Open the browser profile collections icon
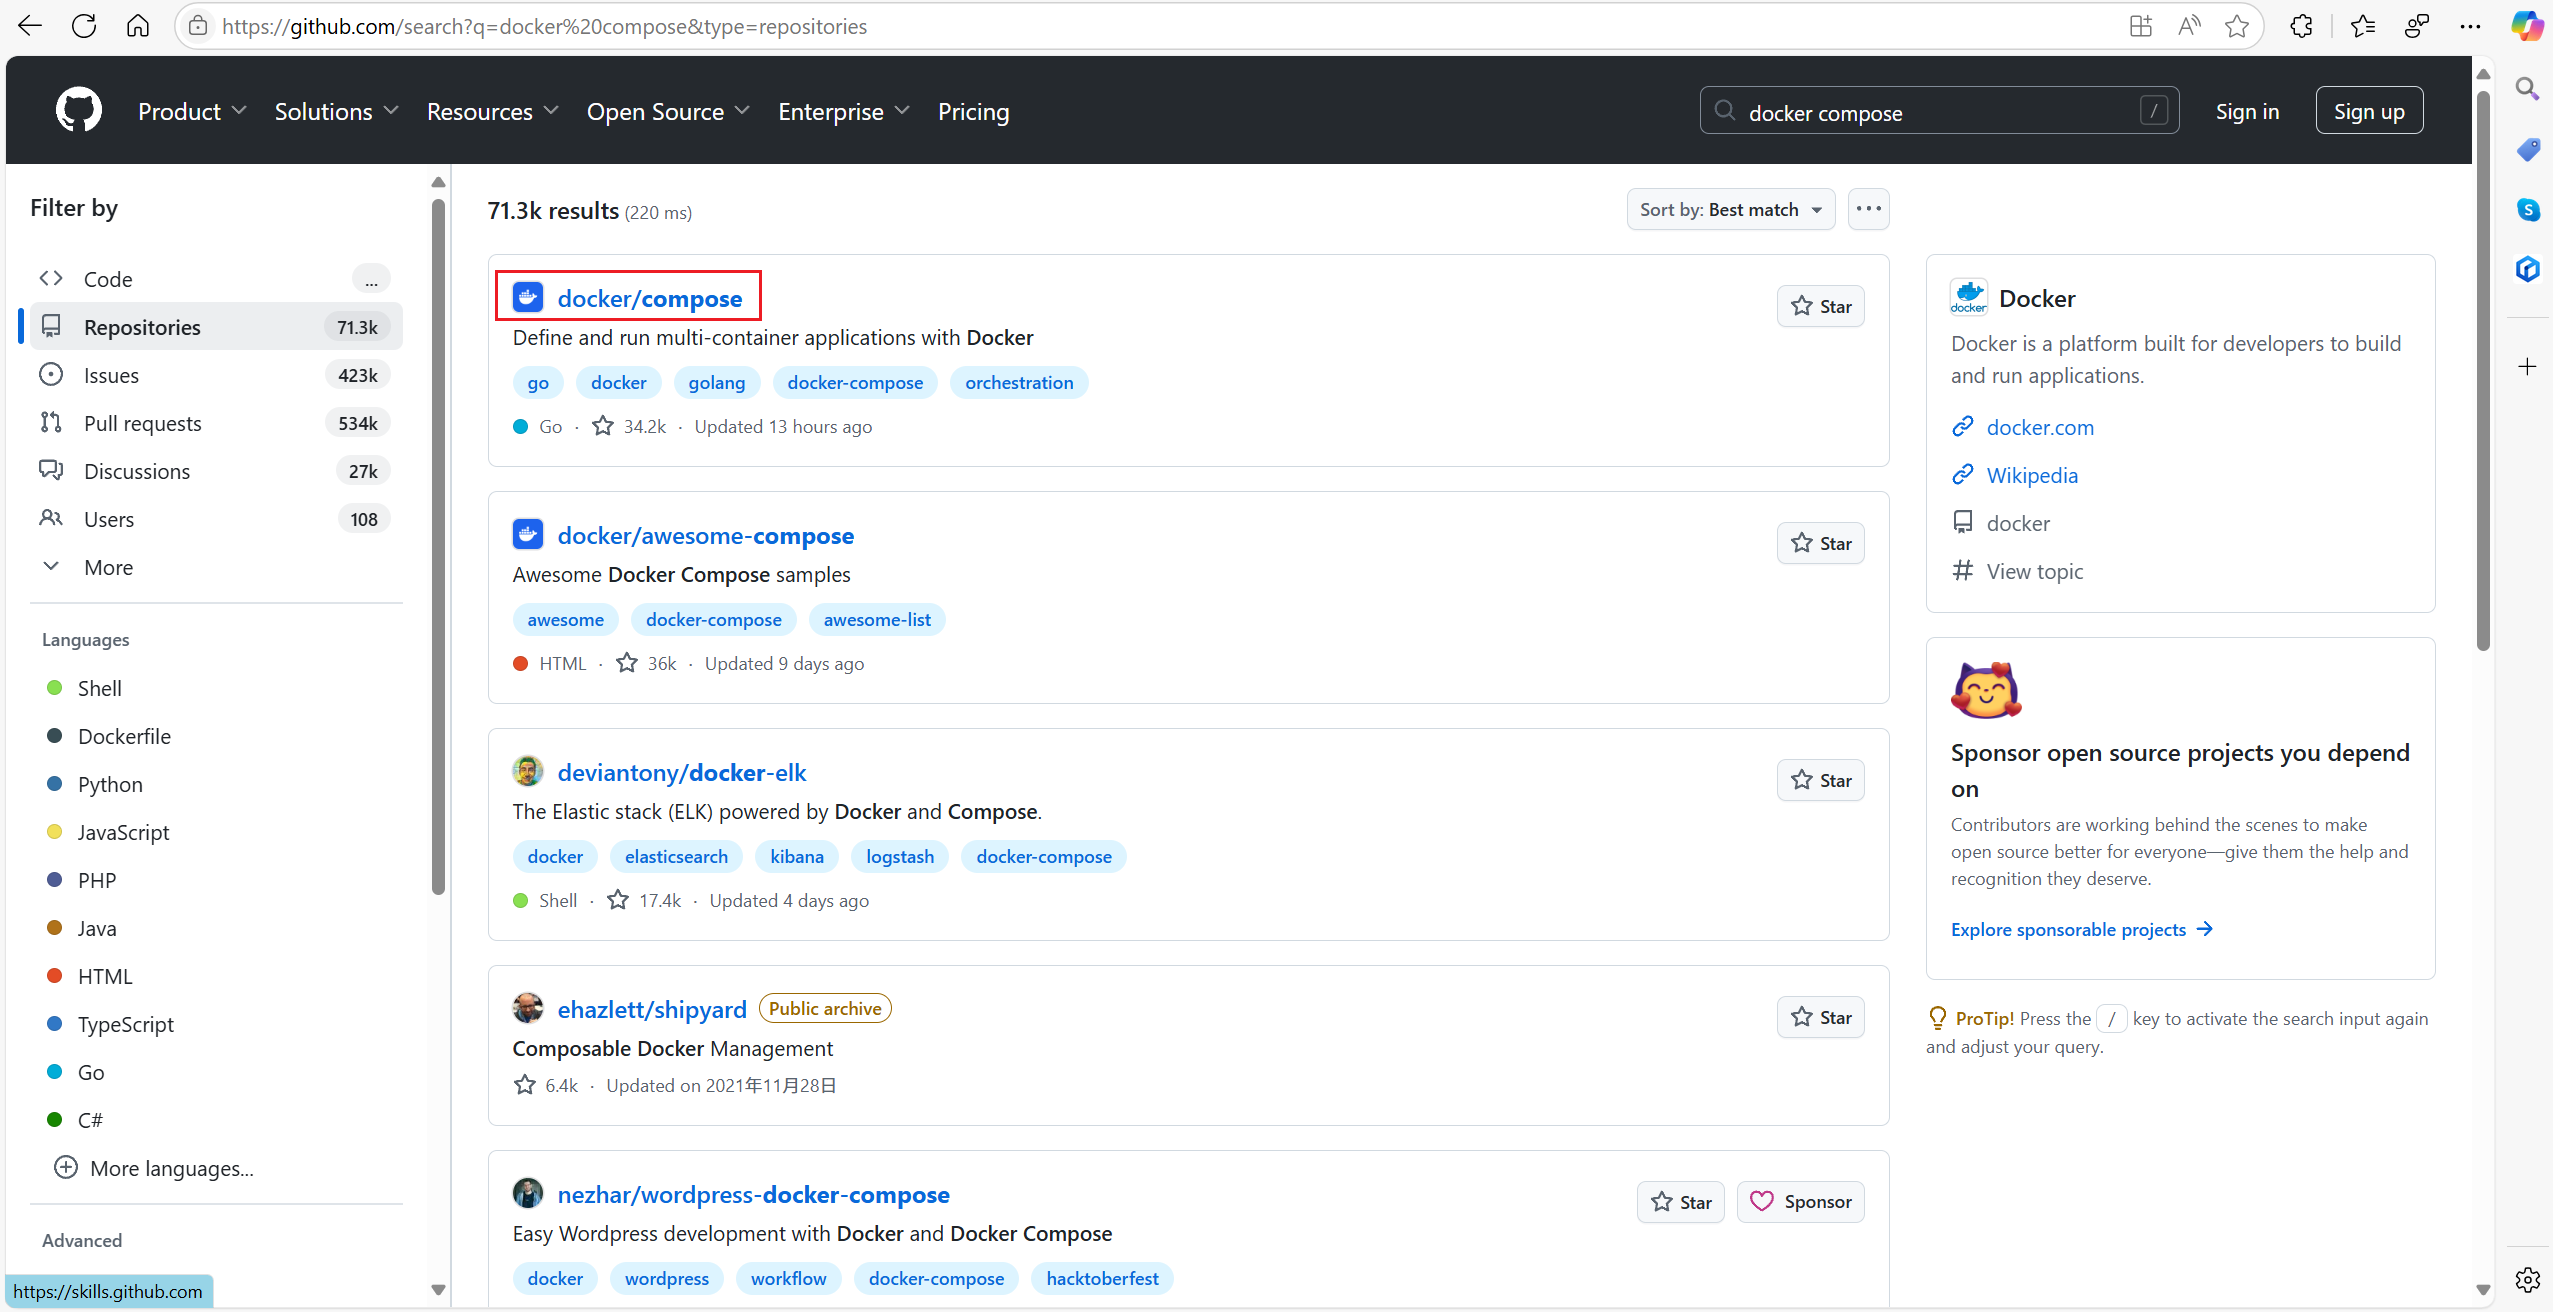The image size is (2553, 1312). [2416, 26]
